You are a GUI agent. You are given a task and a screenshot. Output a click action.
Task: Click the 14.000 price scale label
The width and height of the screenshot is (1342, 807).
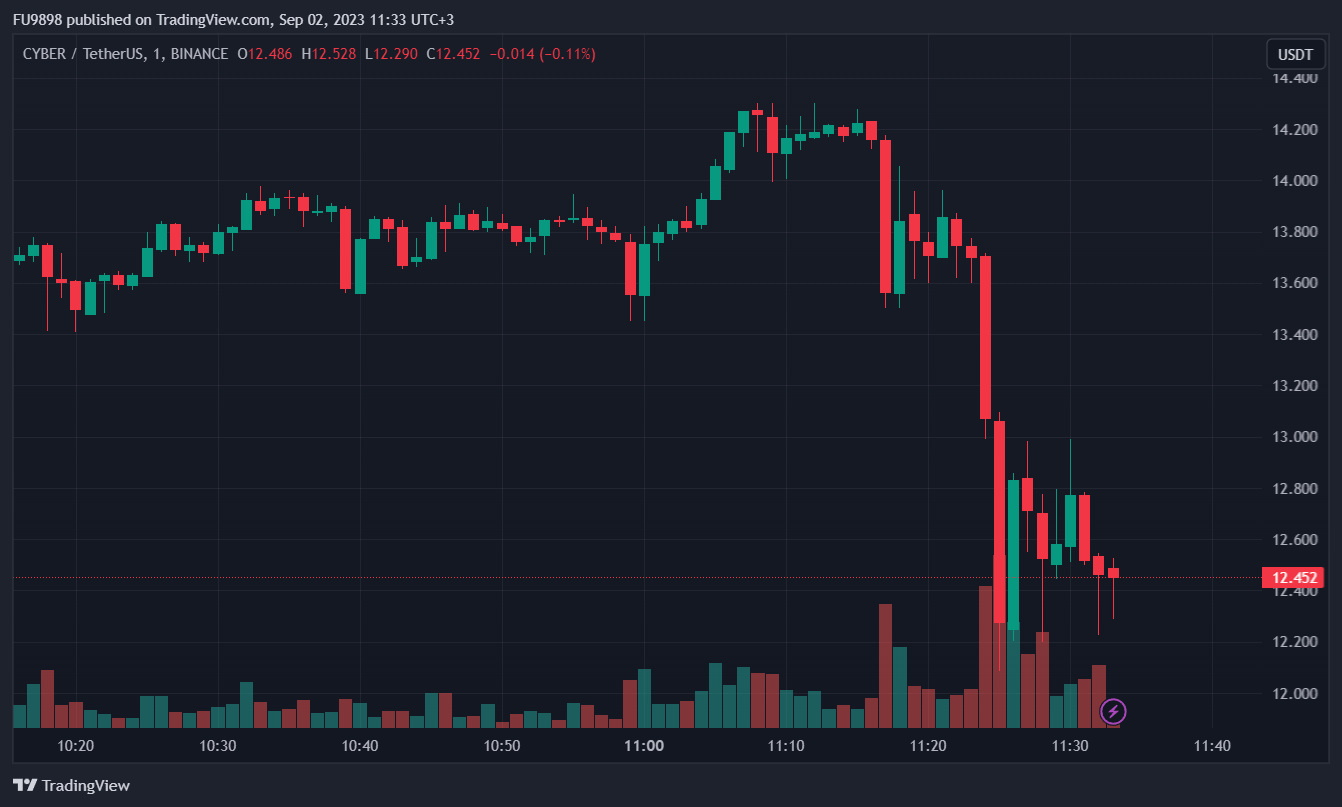click(1291, 181)
